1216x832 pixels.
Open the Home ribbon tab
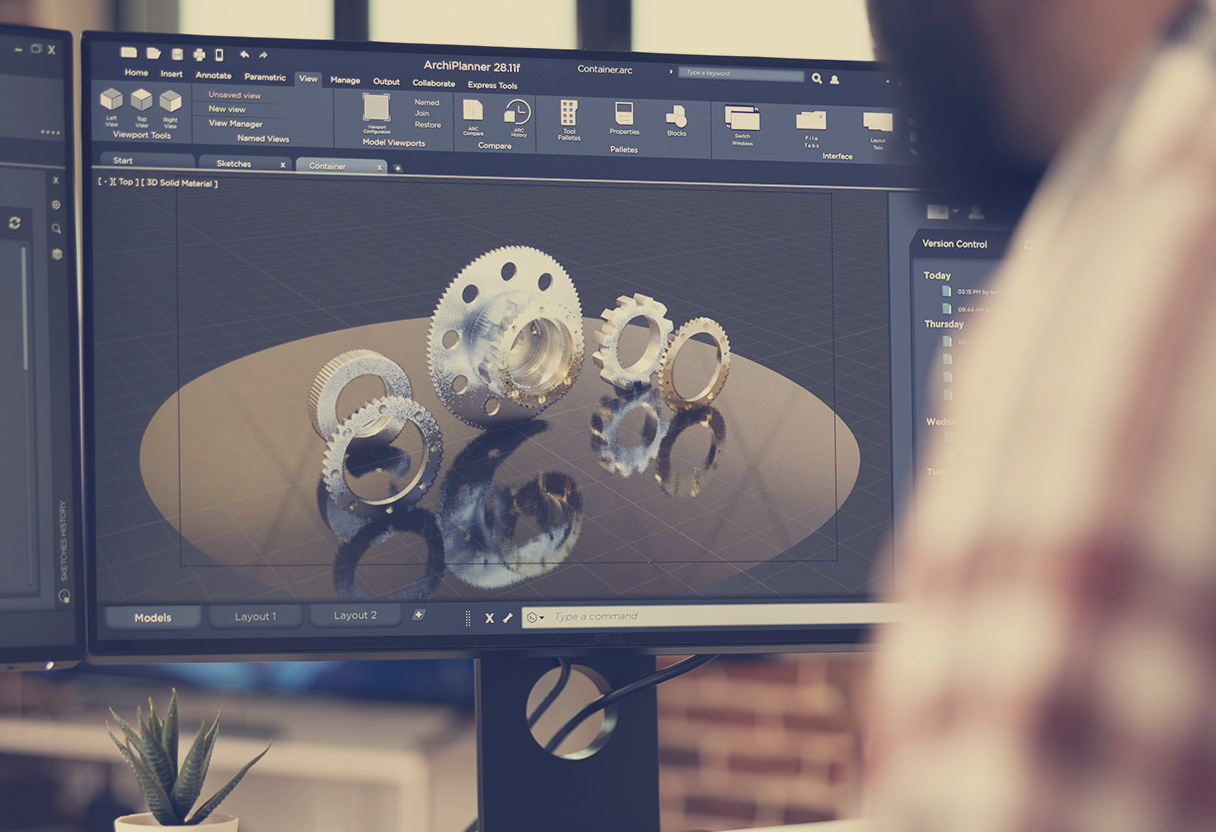click(x=136, y=73)
